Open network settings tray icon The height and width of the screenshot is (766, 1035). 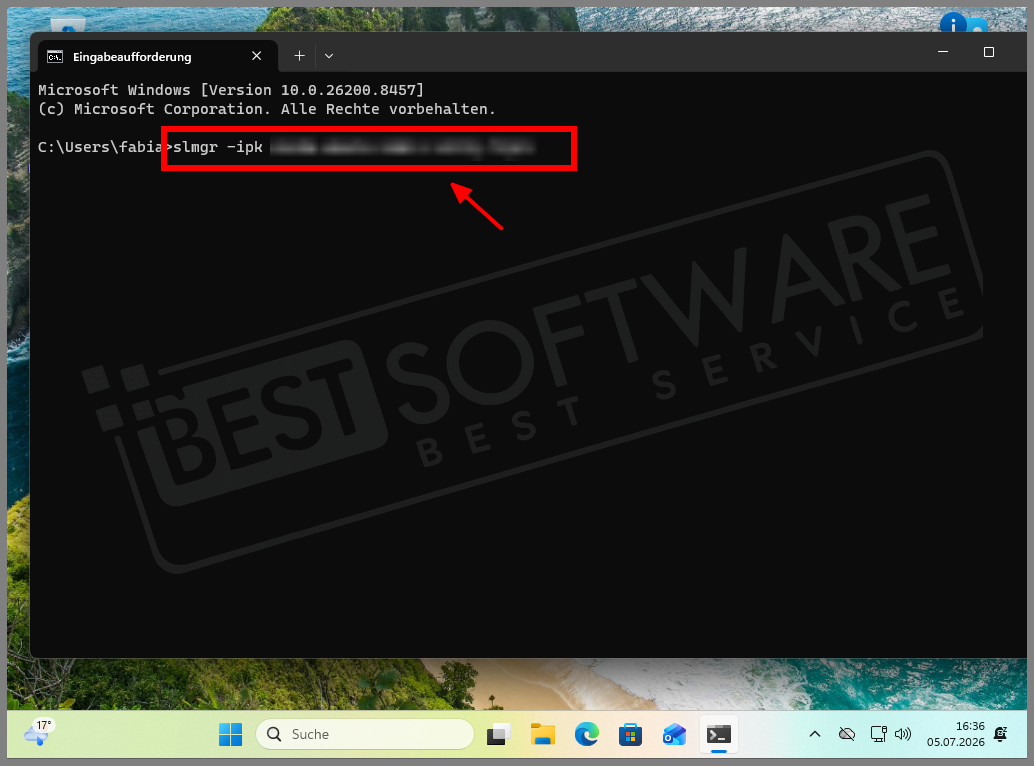point(879,734)
